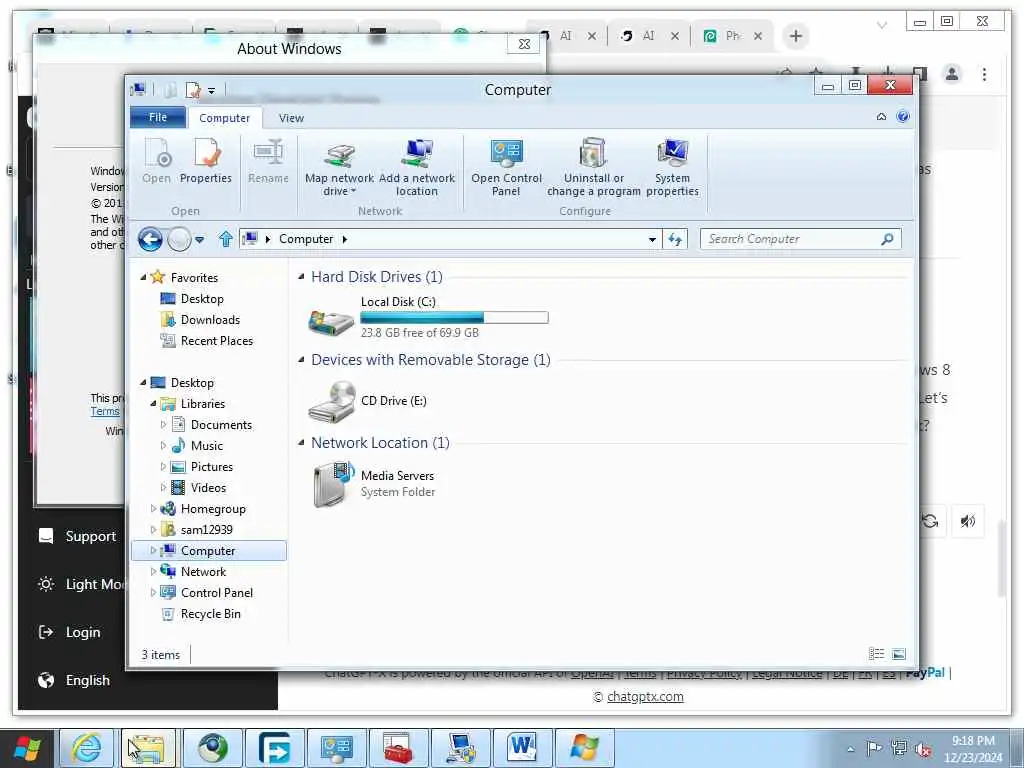1024x768 pixels.
Task: Open Internet Explorer from the taskbar
Action: (88, 748)
